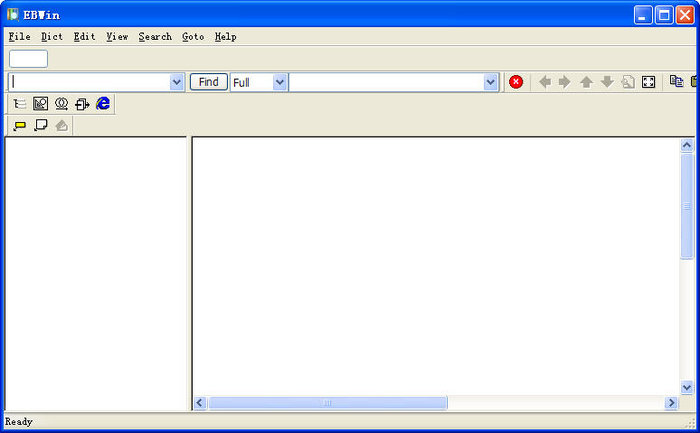Click the blank dictionary group button
Screen dimensions: 700x433
click(x=28, y=58)
